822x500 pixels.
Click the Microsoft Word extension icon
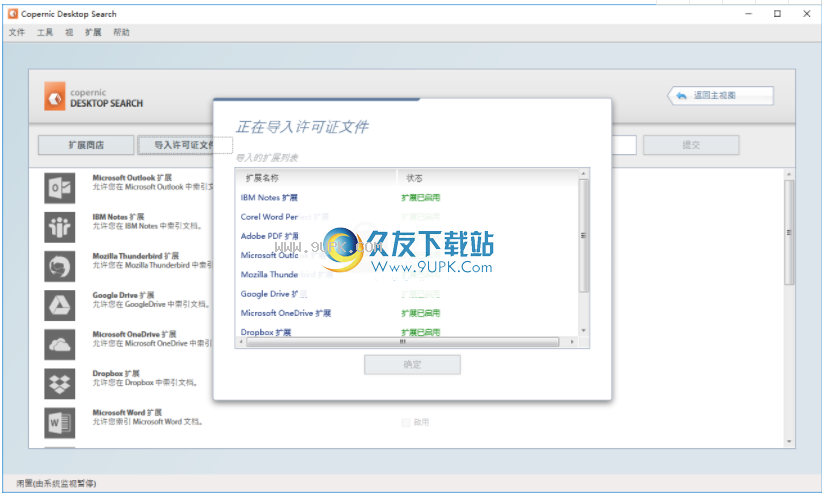tap(59, 422)
